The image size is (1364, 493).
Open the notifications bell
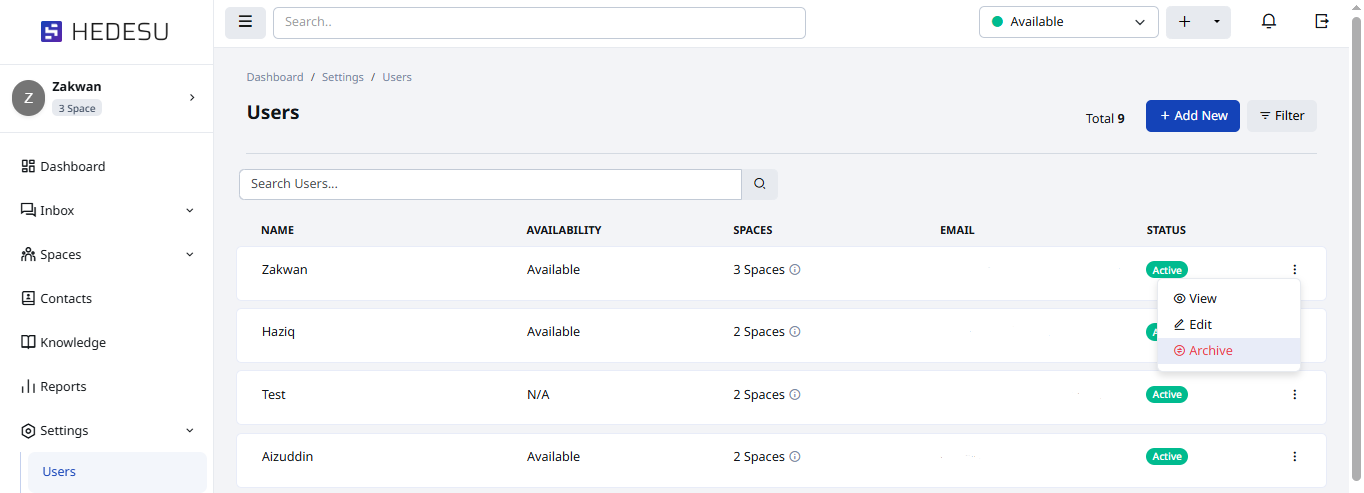tap(1269, 22)
